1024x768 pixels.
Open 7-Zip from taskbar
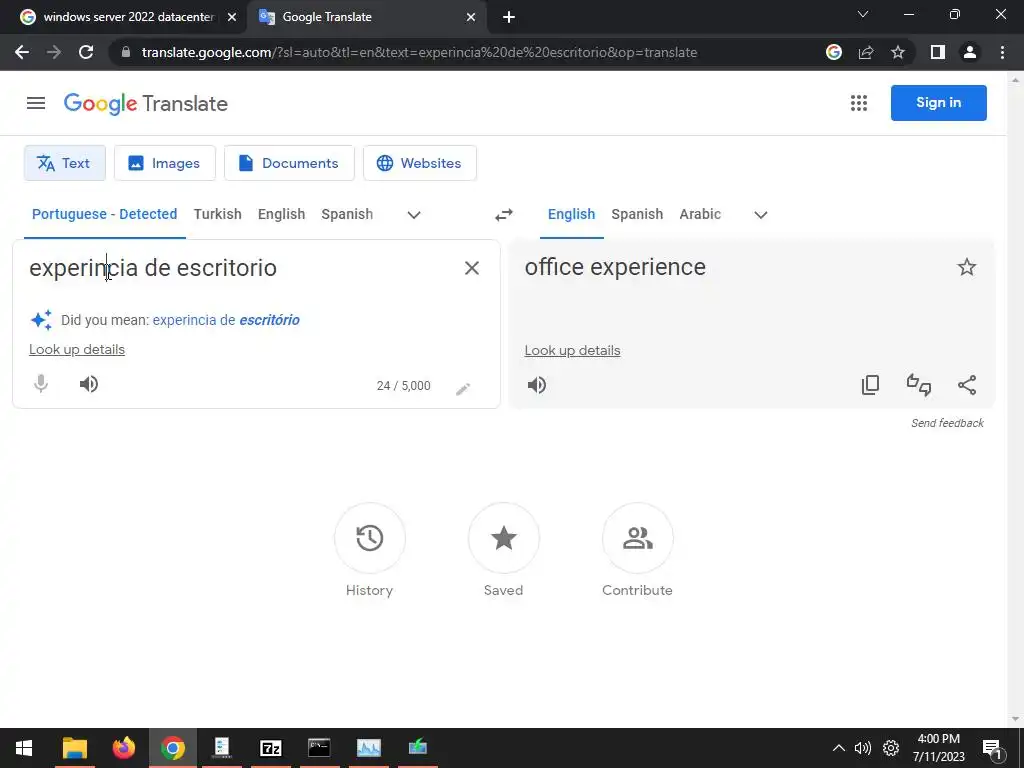click(x=270, y=748)
